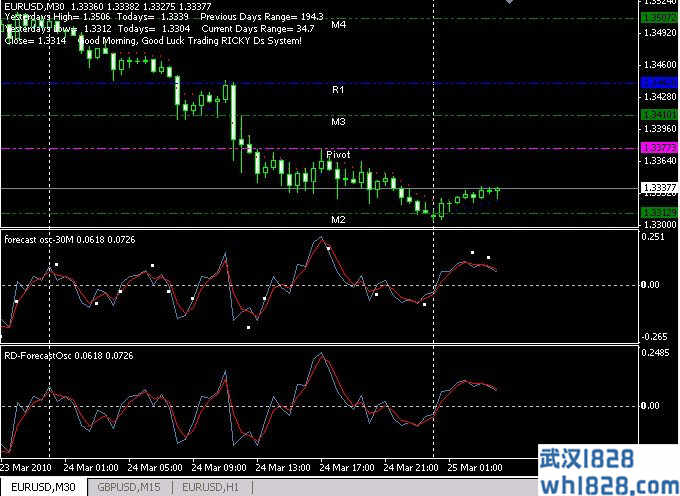
Task: Click the green 1.3507 price tag
Action: pyautogui.click(x=656, y=18)
